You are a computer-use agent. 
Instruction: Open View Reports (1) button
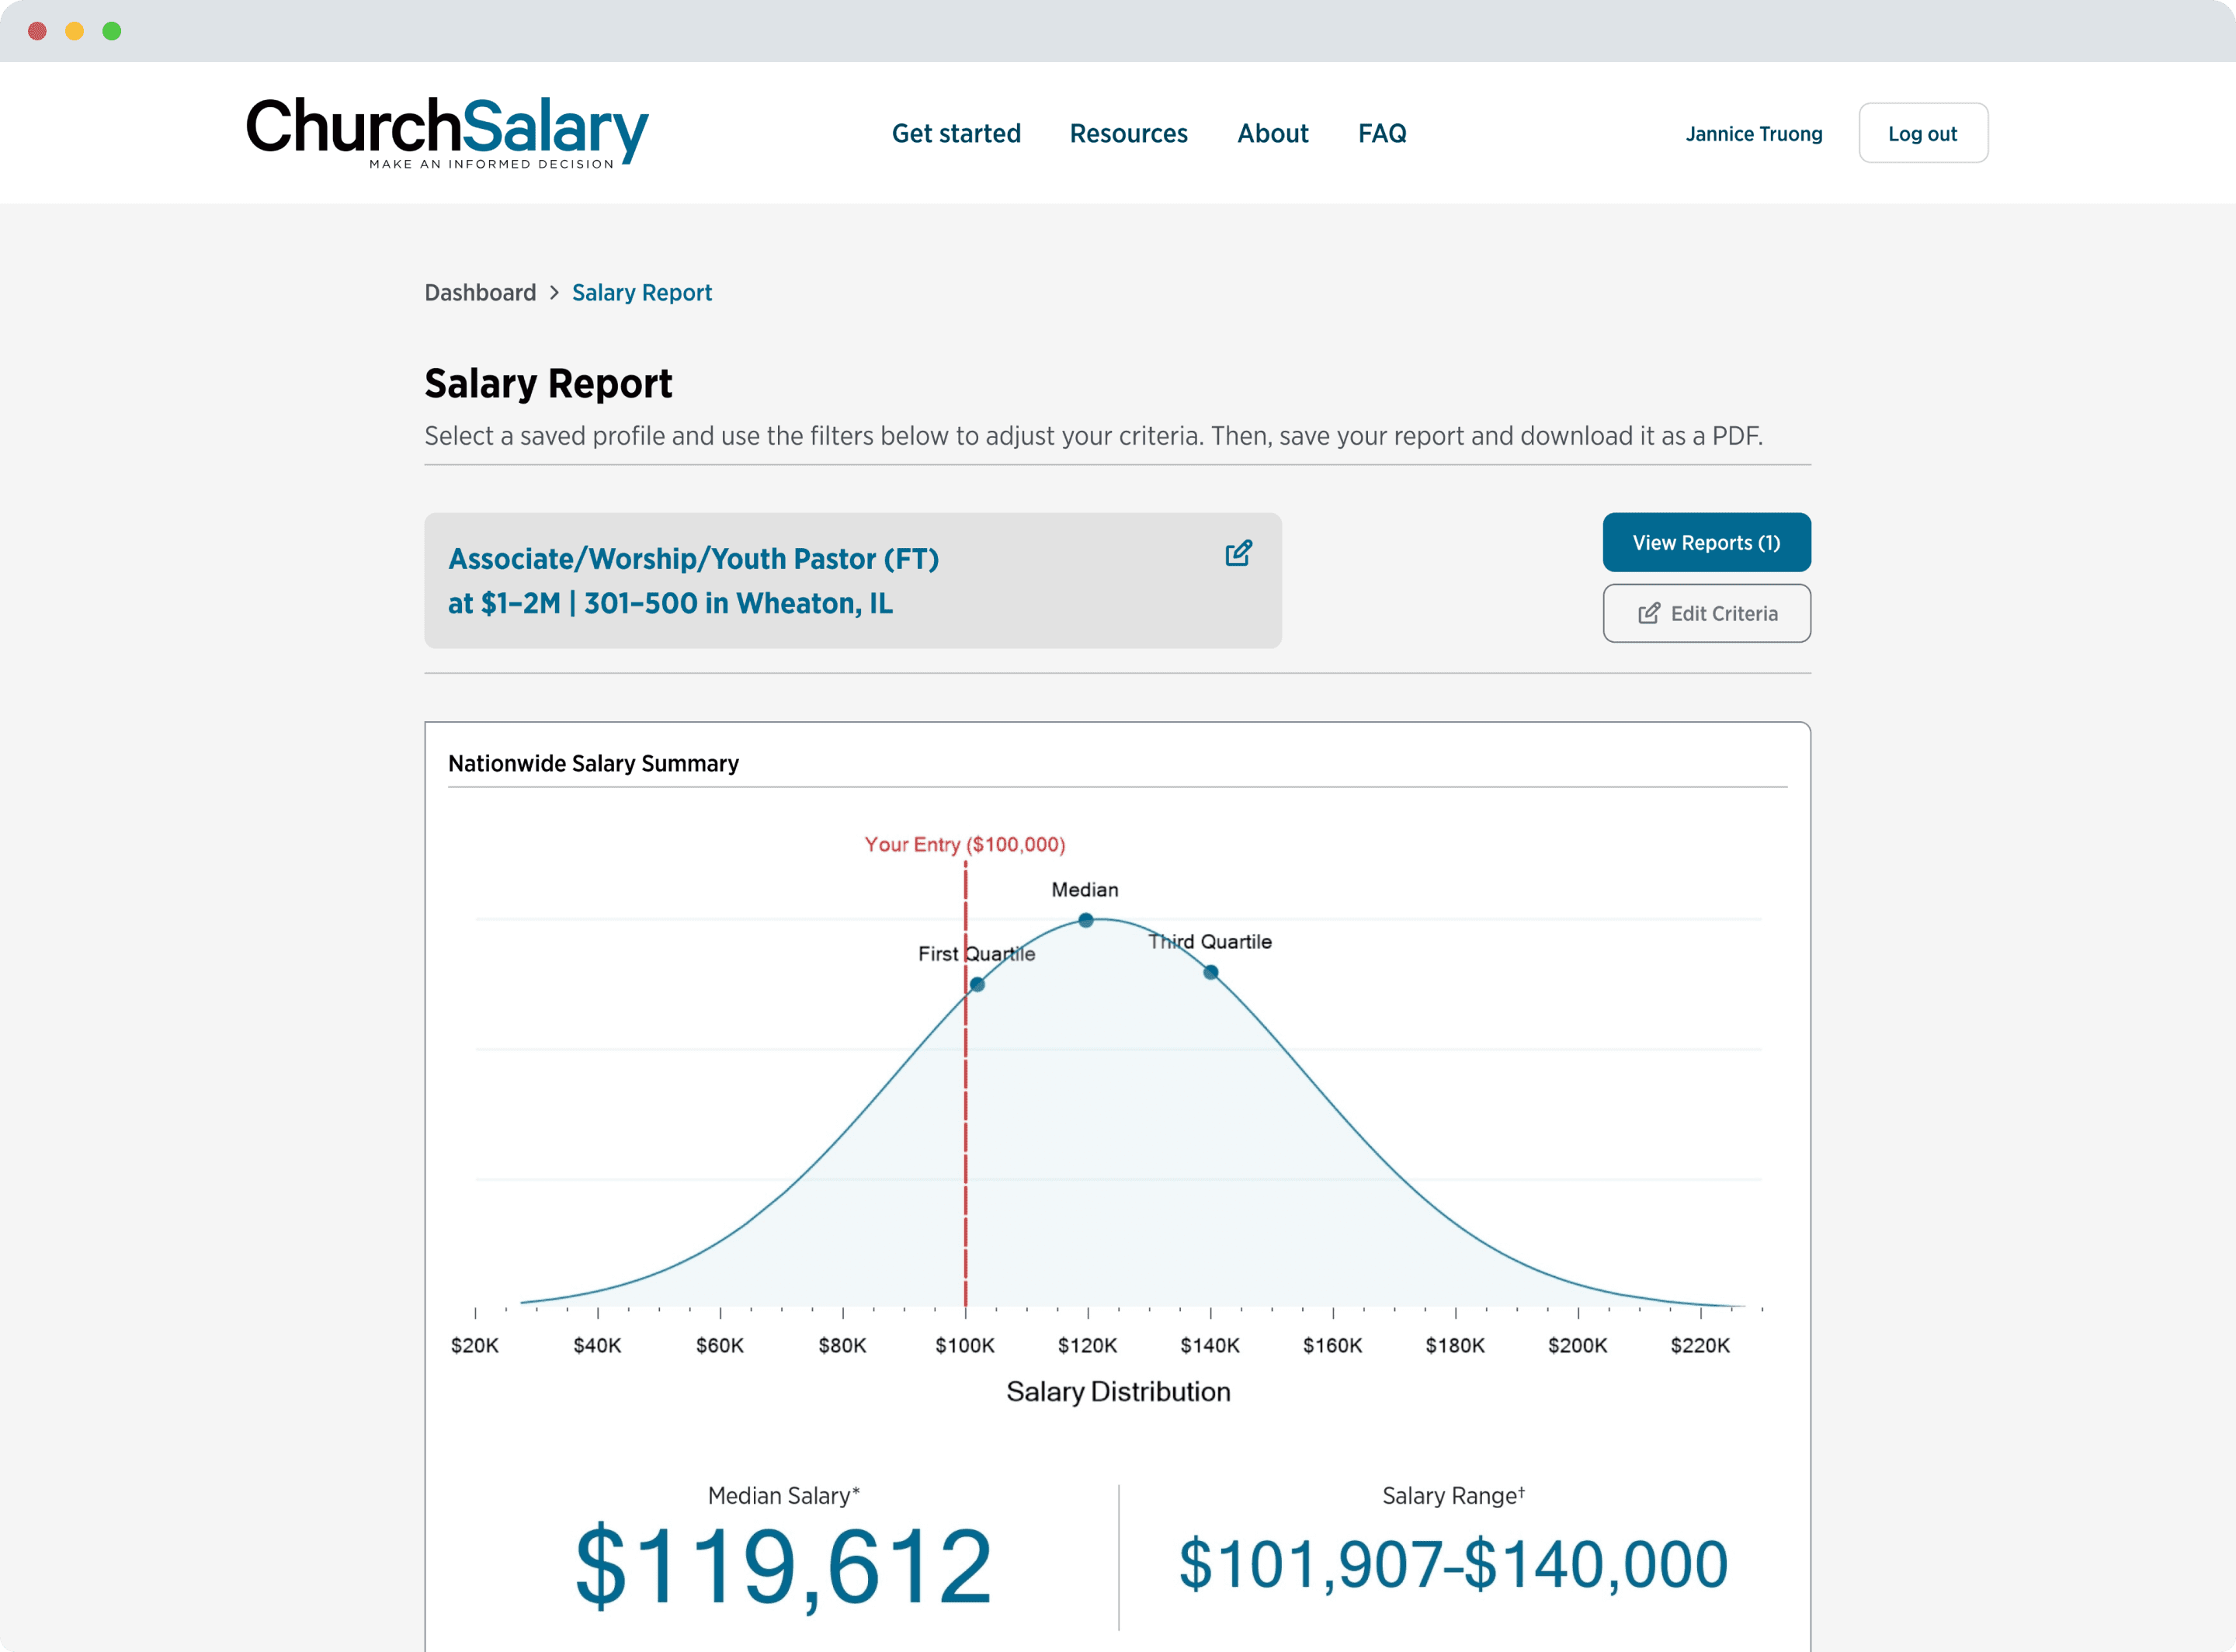(1706, 542)
